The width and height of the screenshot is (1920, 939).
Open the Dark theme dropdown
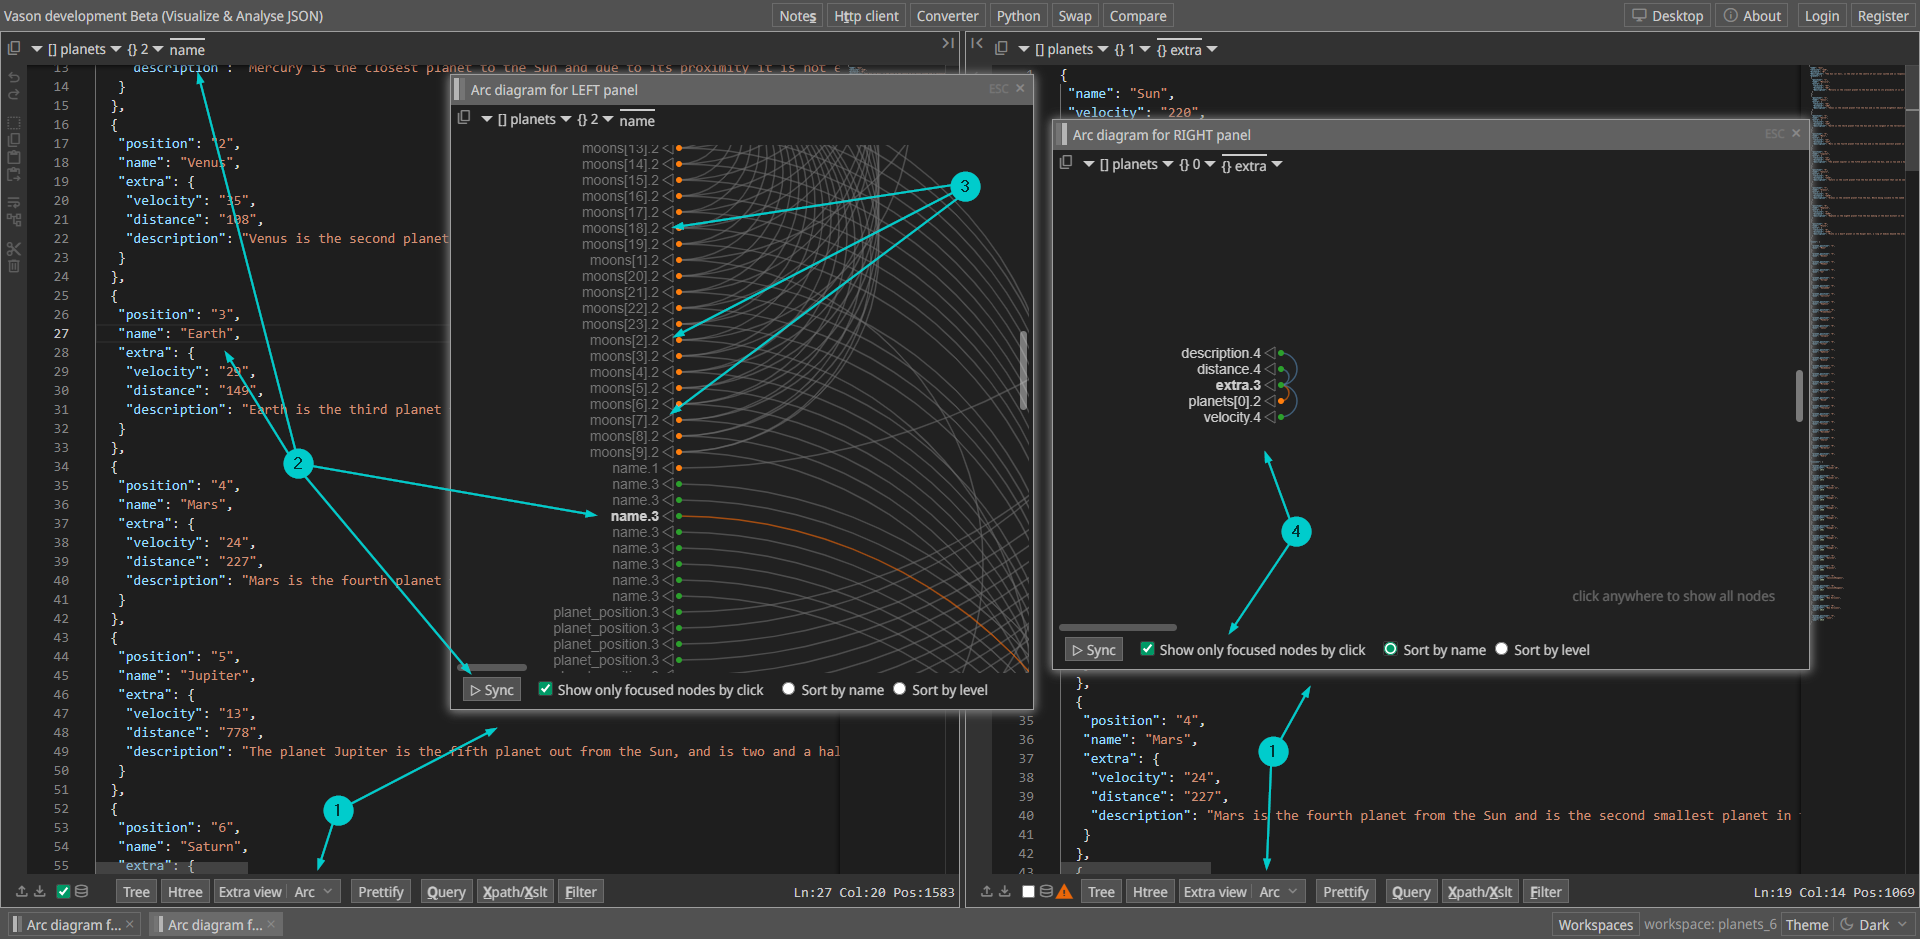pos(1875,925)
